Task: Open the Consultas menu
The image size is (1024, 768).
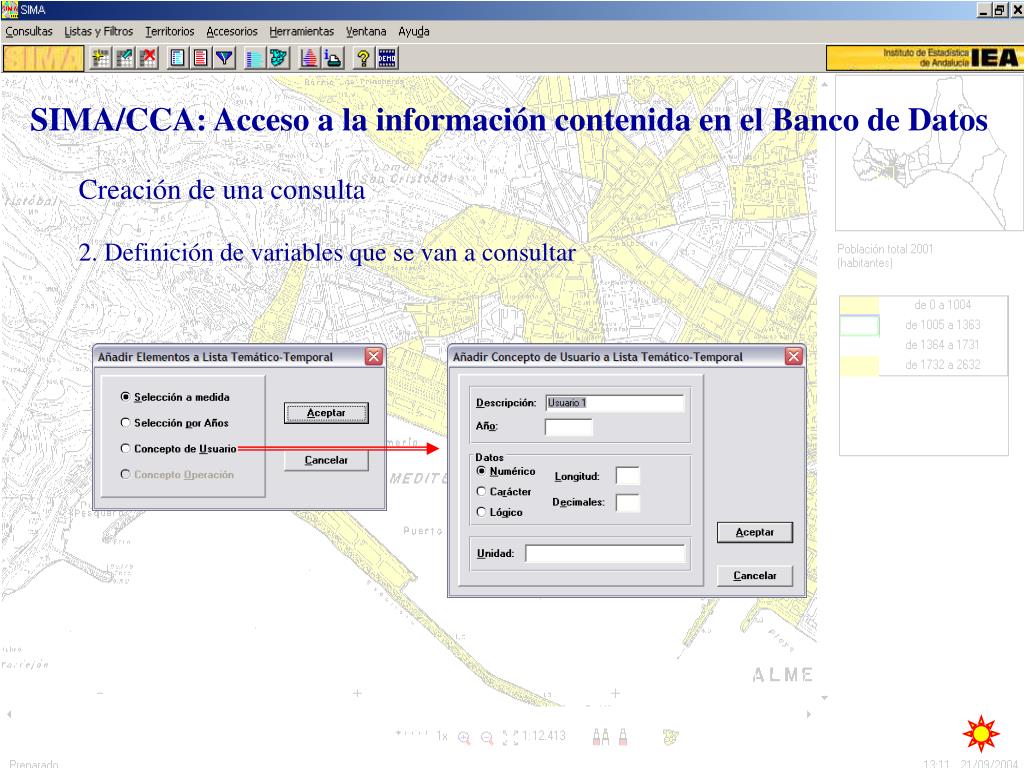Action: (29, 31)
